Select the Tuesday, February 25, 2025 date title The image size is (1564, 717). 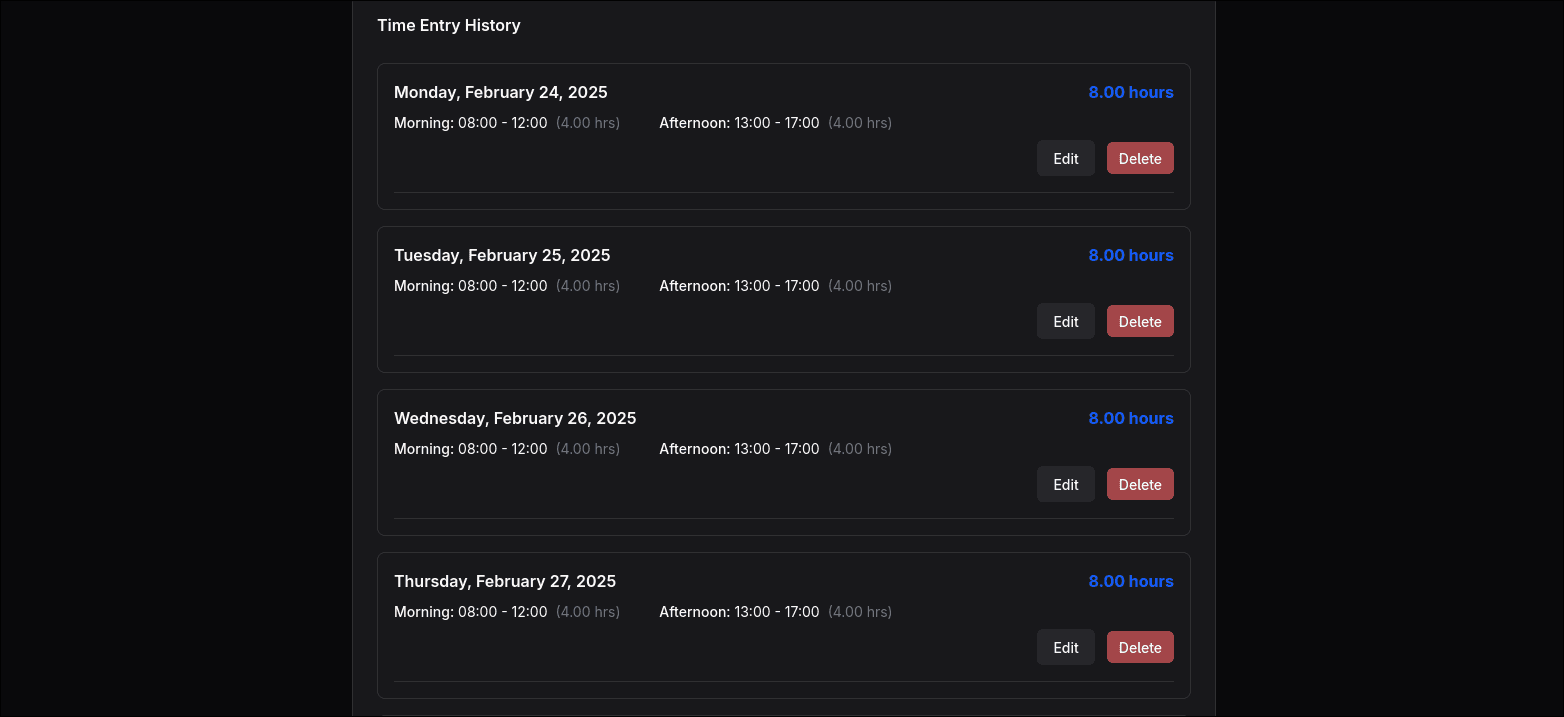[501, 255]
